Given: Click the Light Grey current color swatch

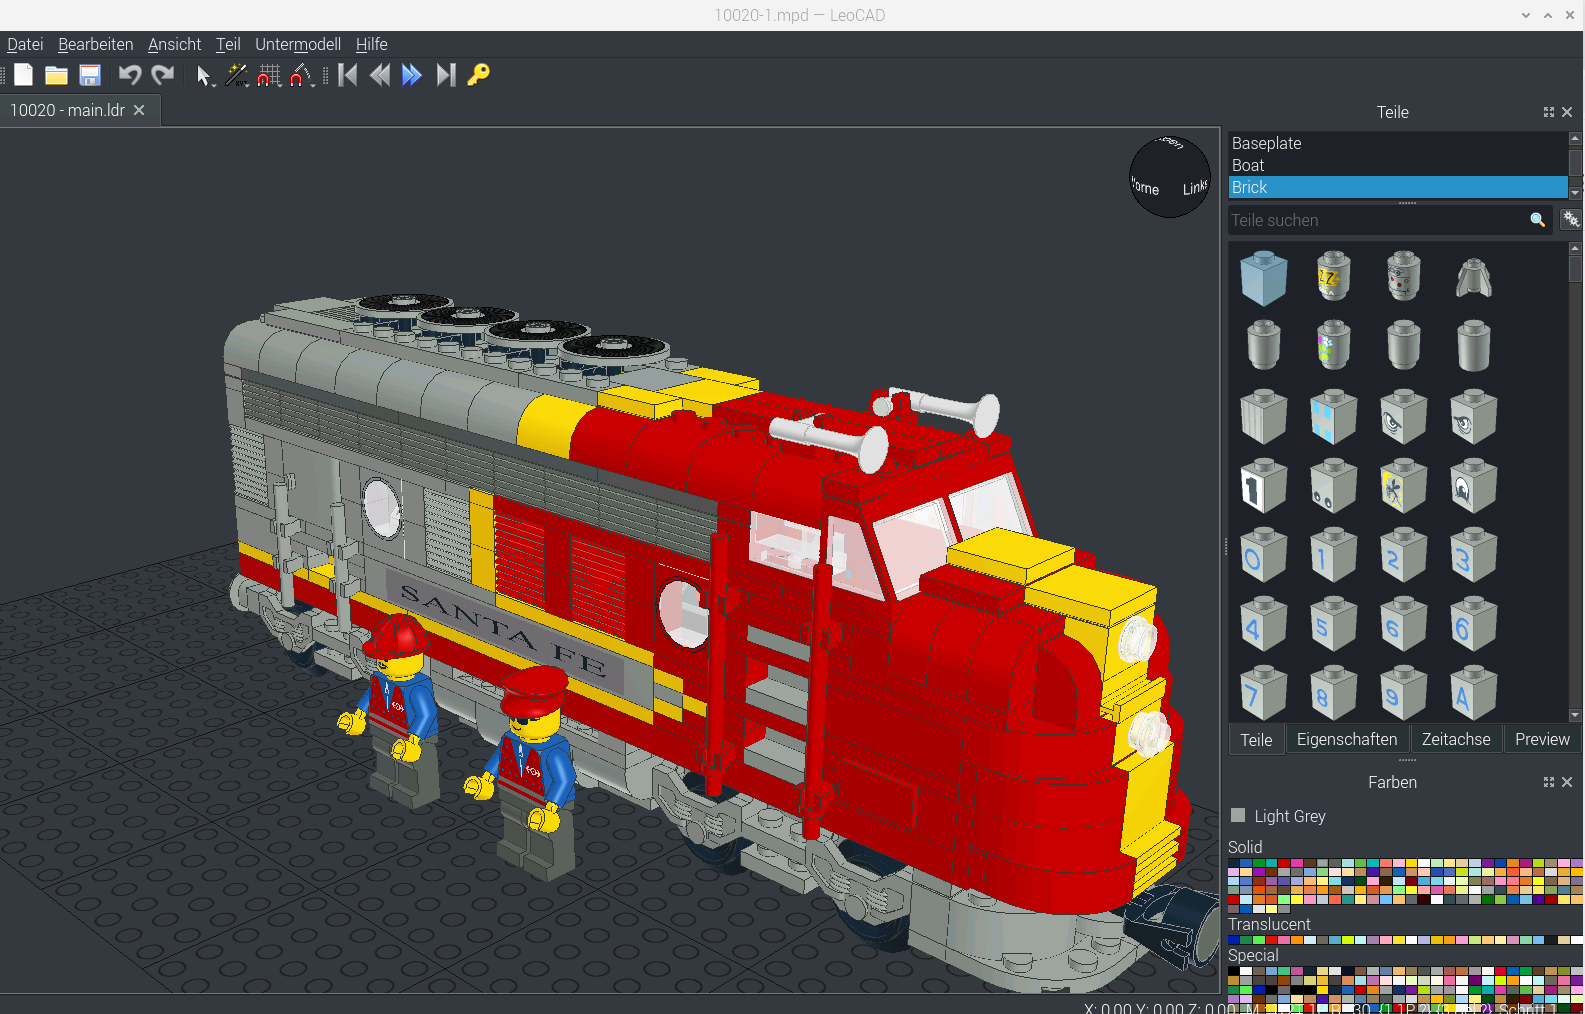Looking at the screenshot, I should click(1238, 815).
